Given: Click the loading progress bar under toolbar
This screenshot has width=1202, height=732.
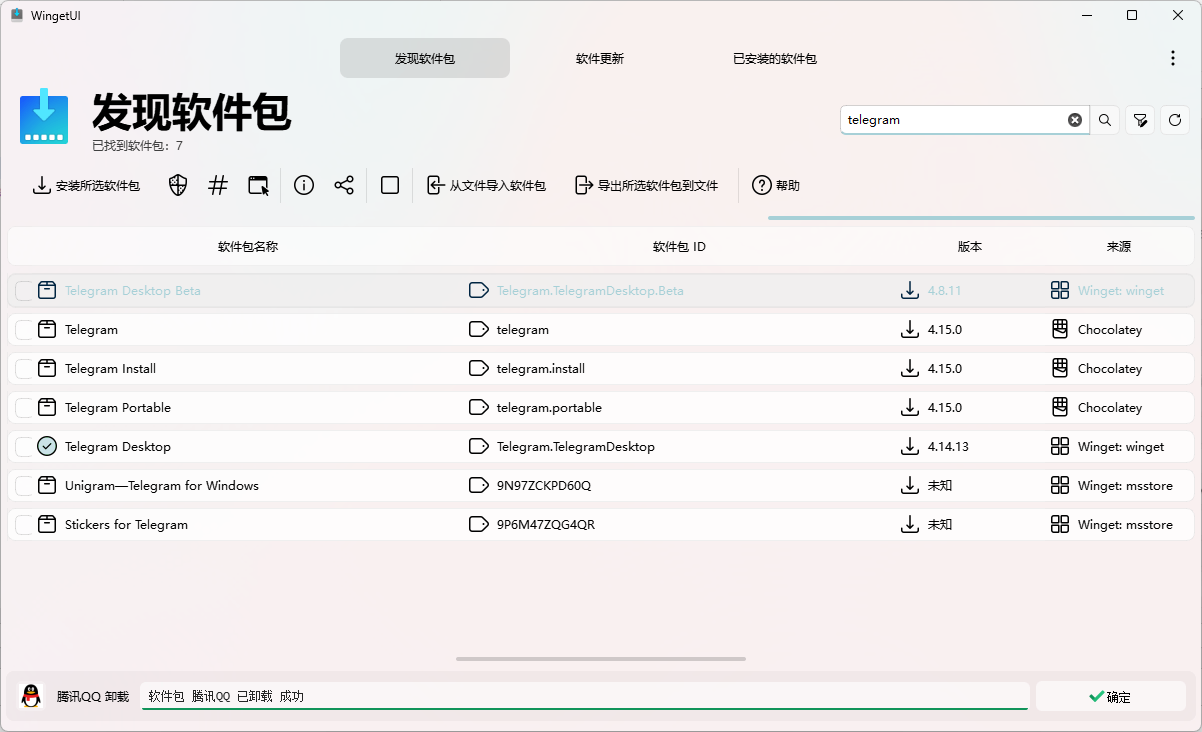Looking at the screenshot, I should tap(981, 217).
